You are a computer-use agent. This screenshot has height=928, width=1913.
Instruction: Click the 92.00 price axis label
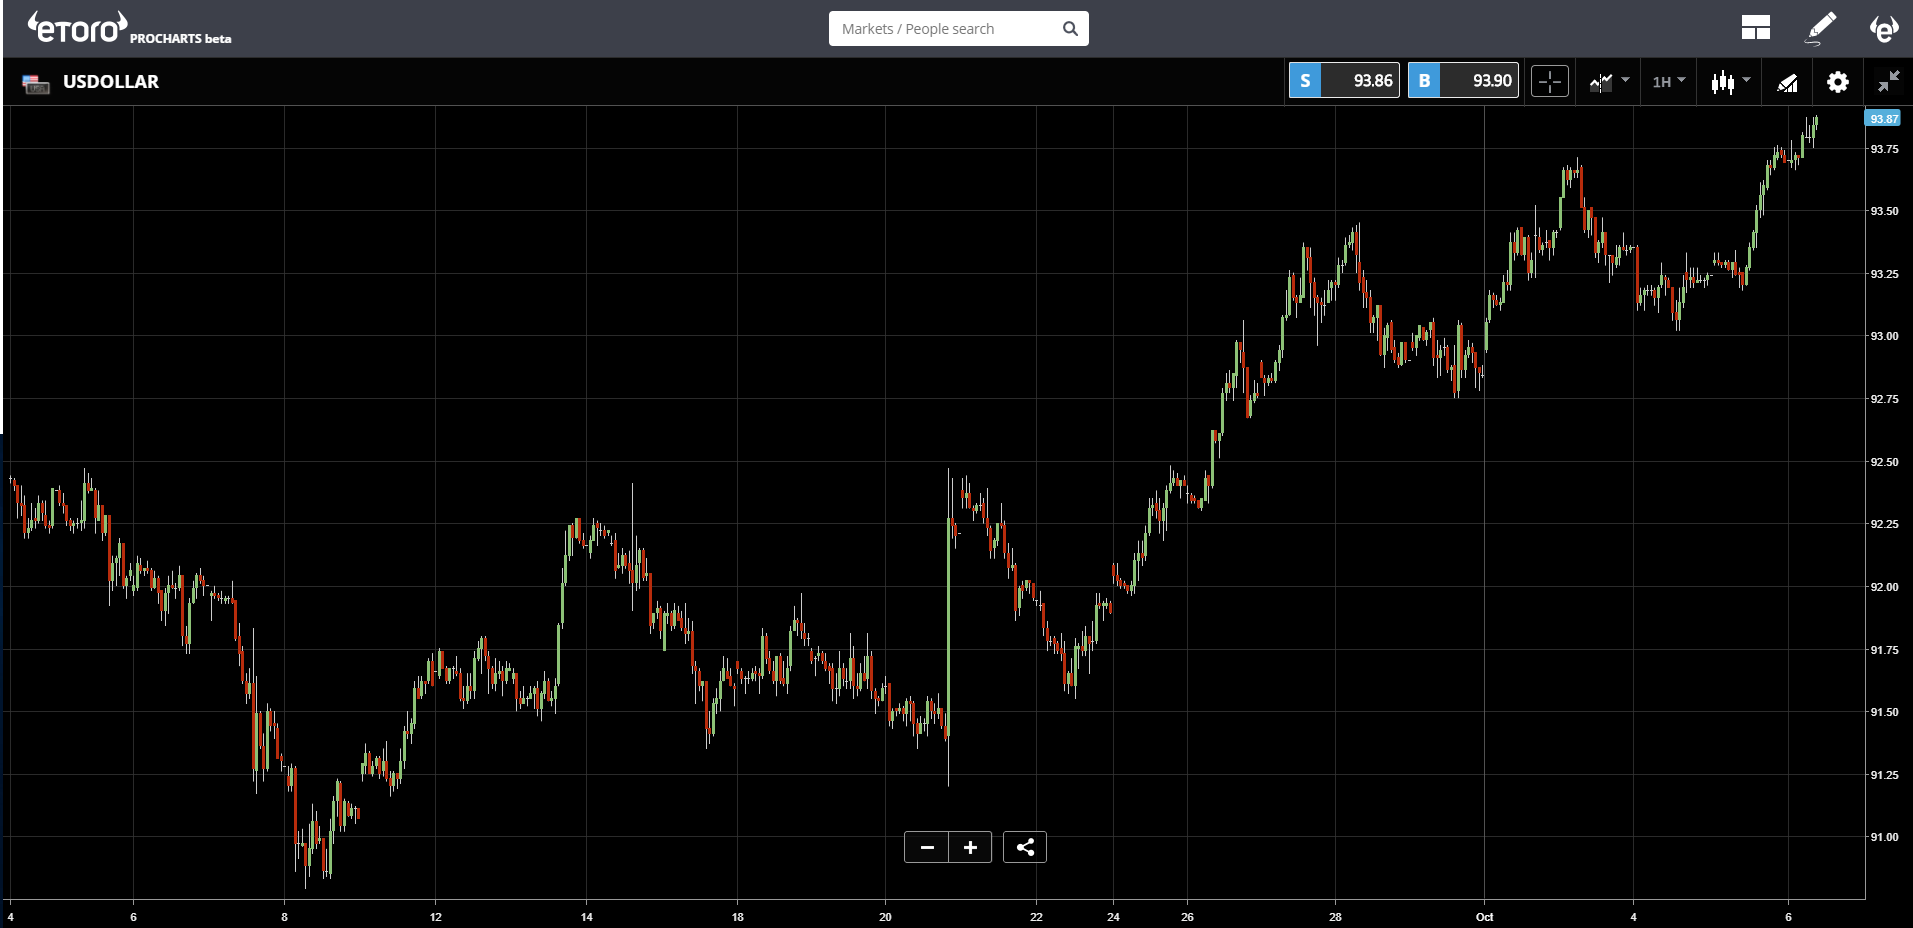(x=1884, y=587)
